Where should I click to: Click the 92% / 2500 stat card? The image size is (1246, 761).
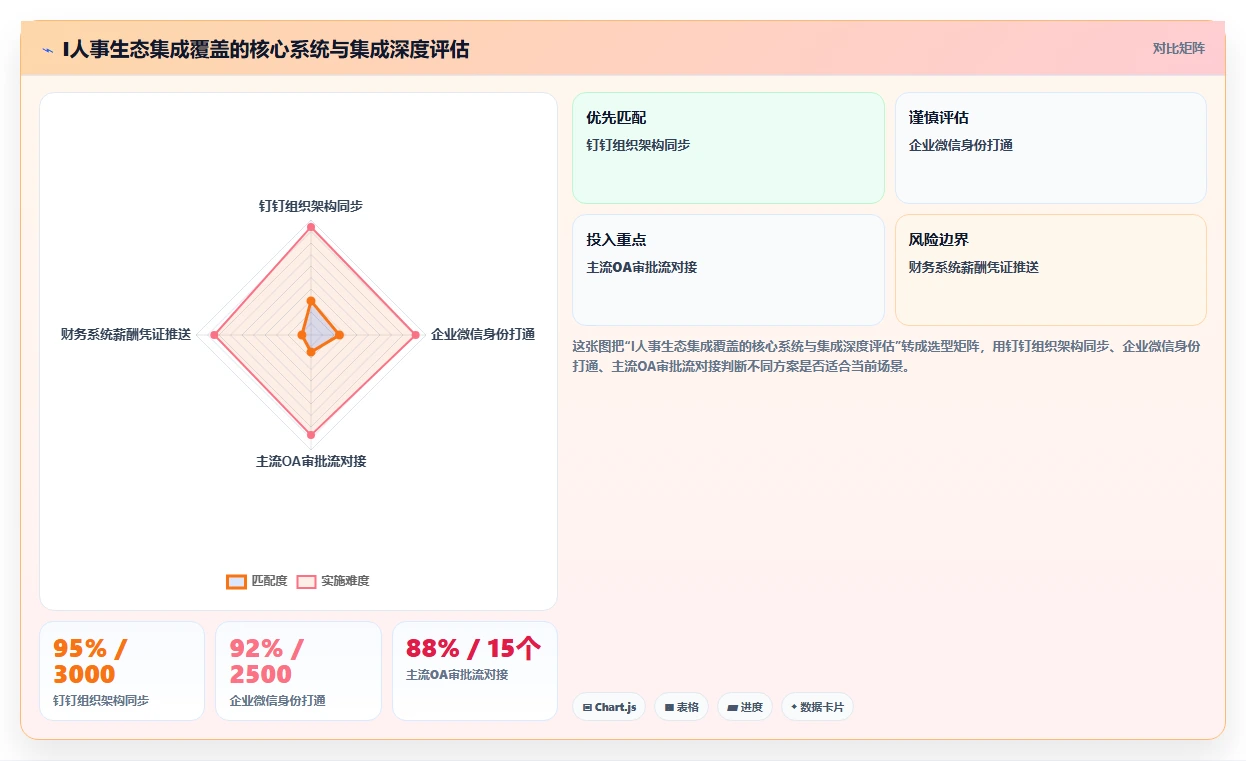[298, 671]
